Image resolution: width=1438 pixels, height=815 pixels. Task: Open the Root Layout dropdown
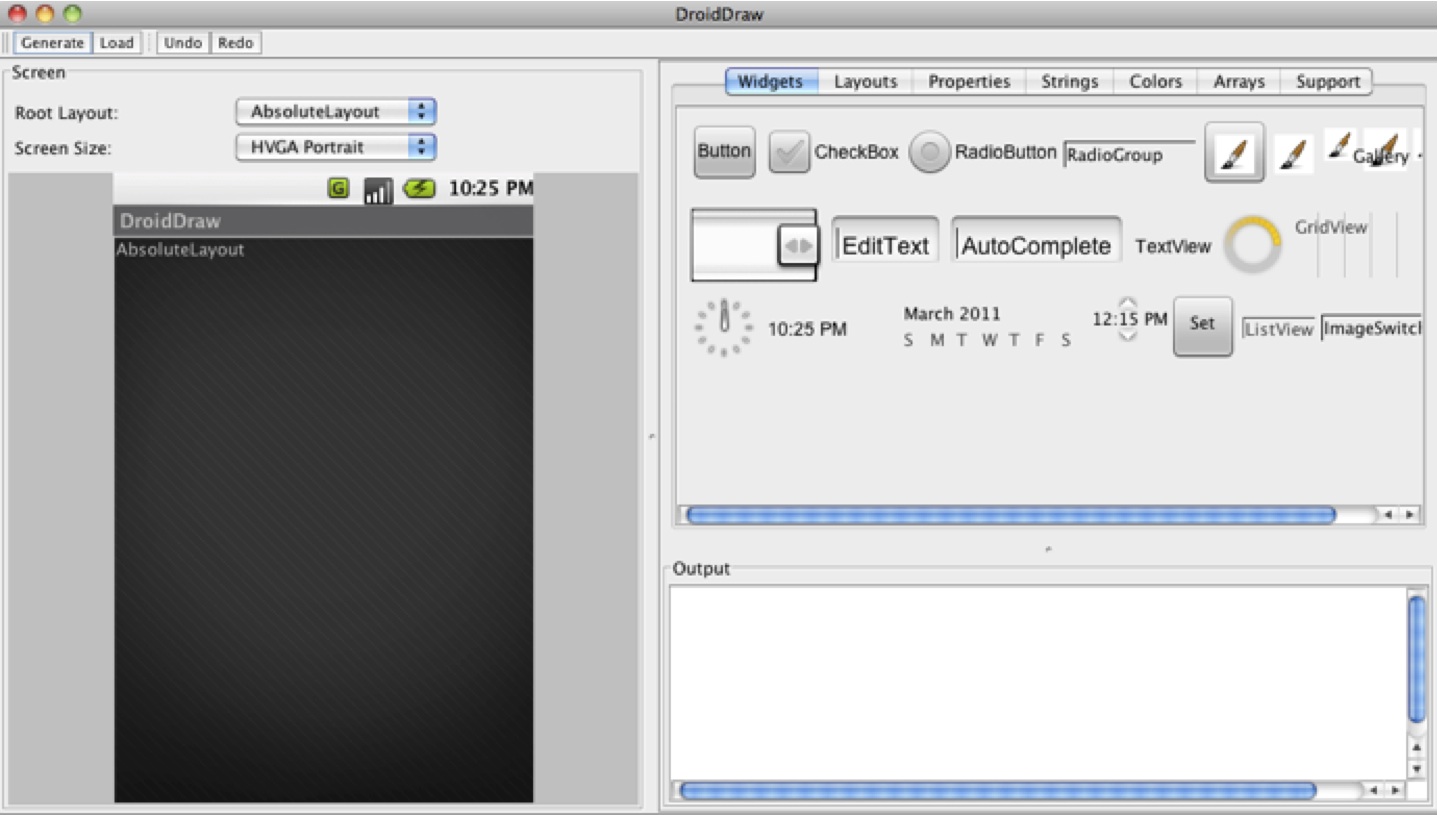coord(336,112)
